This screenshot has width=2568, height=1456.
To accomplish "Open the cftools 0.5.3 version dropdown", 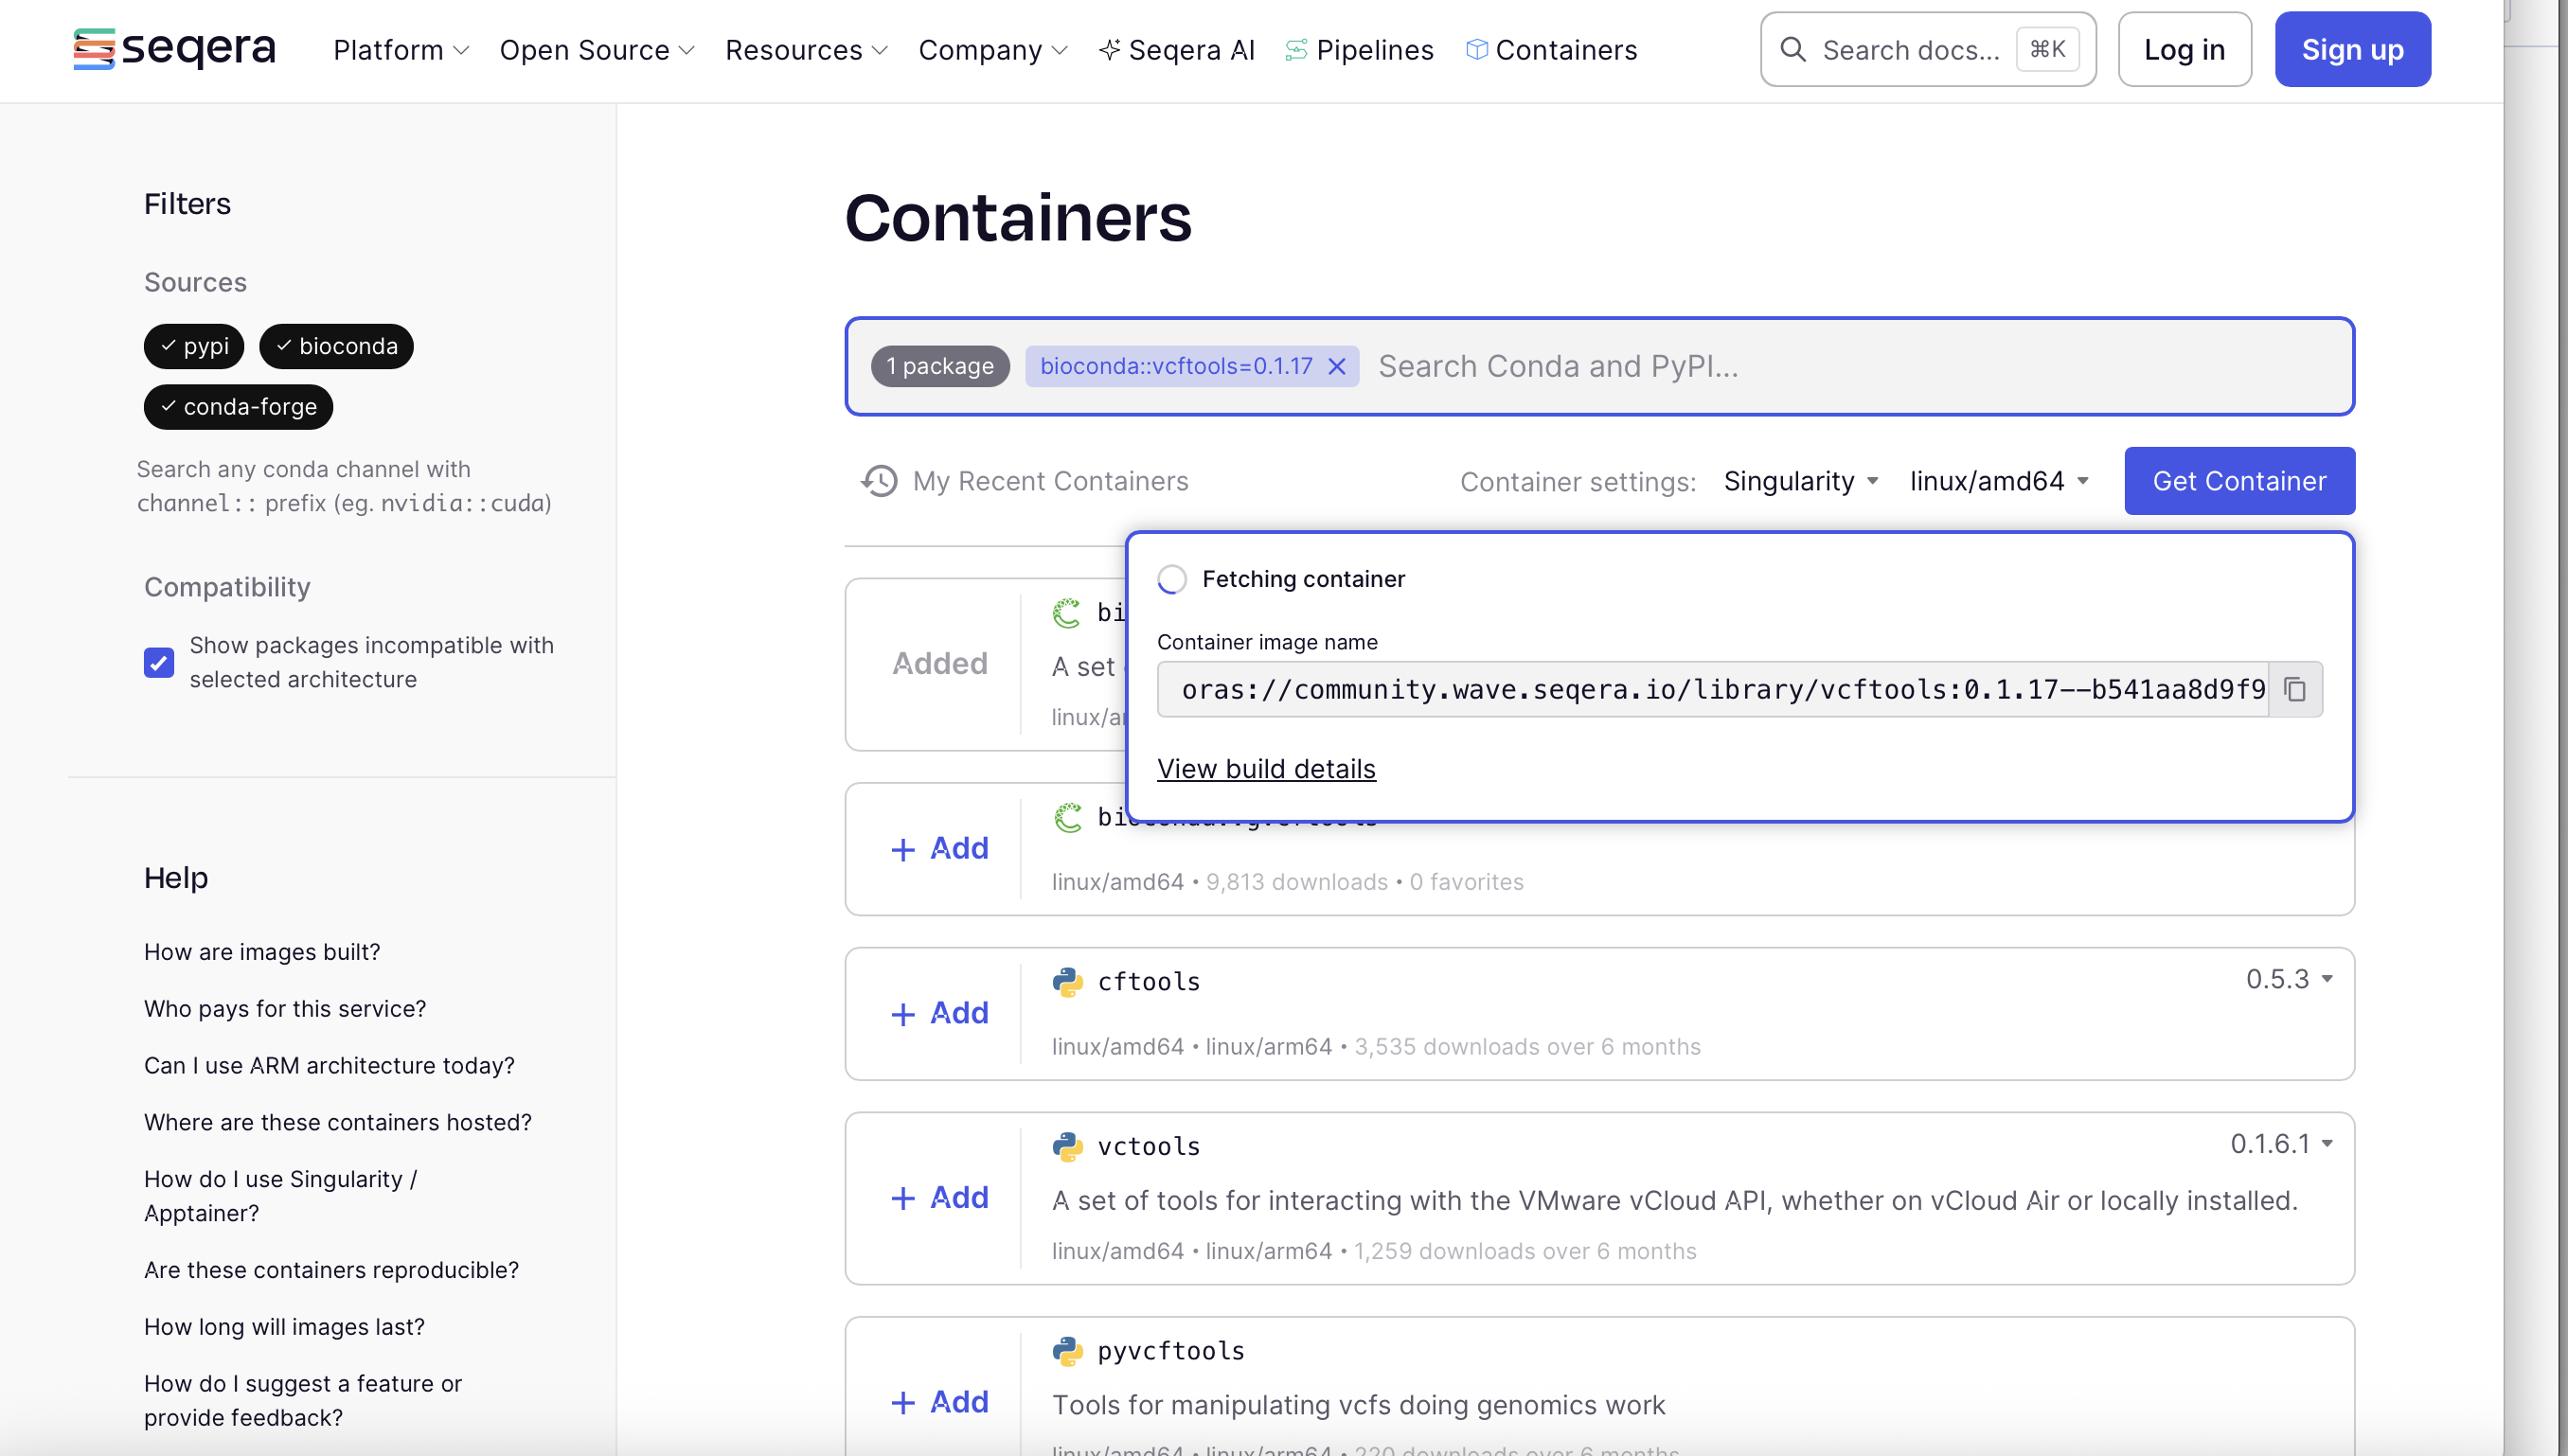I will (x=2289, y=978).
